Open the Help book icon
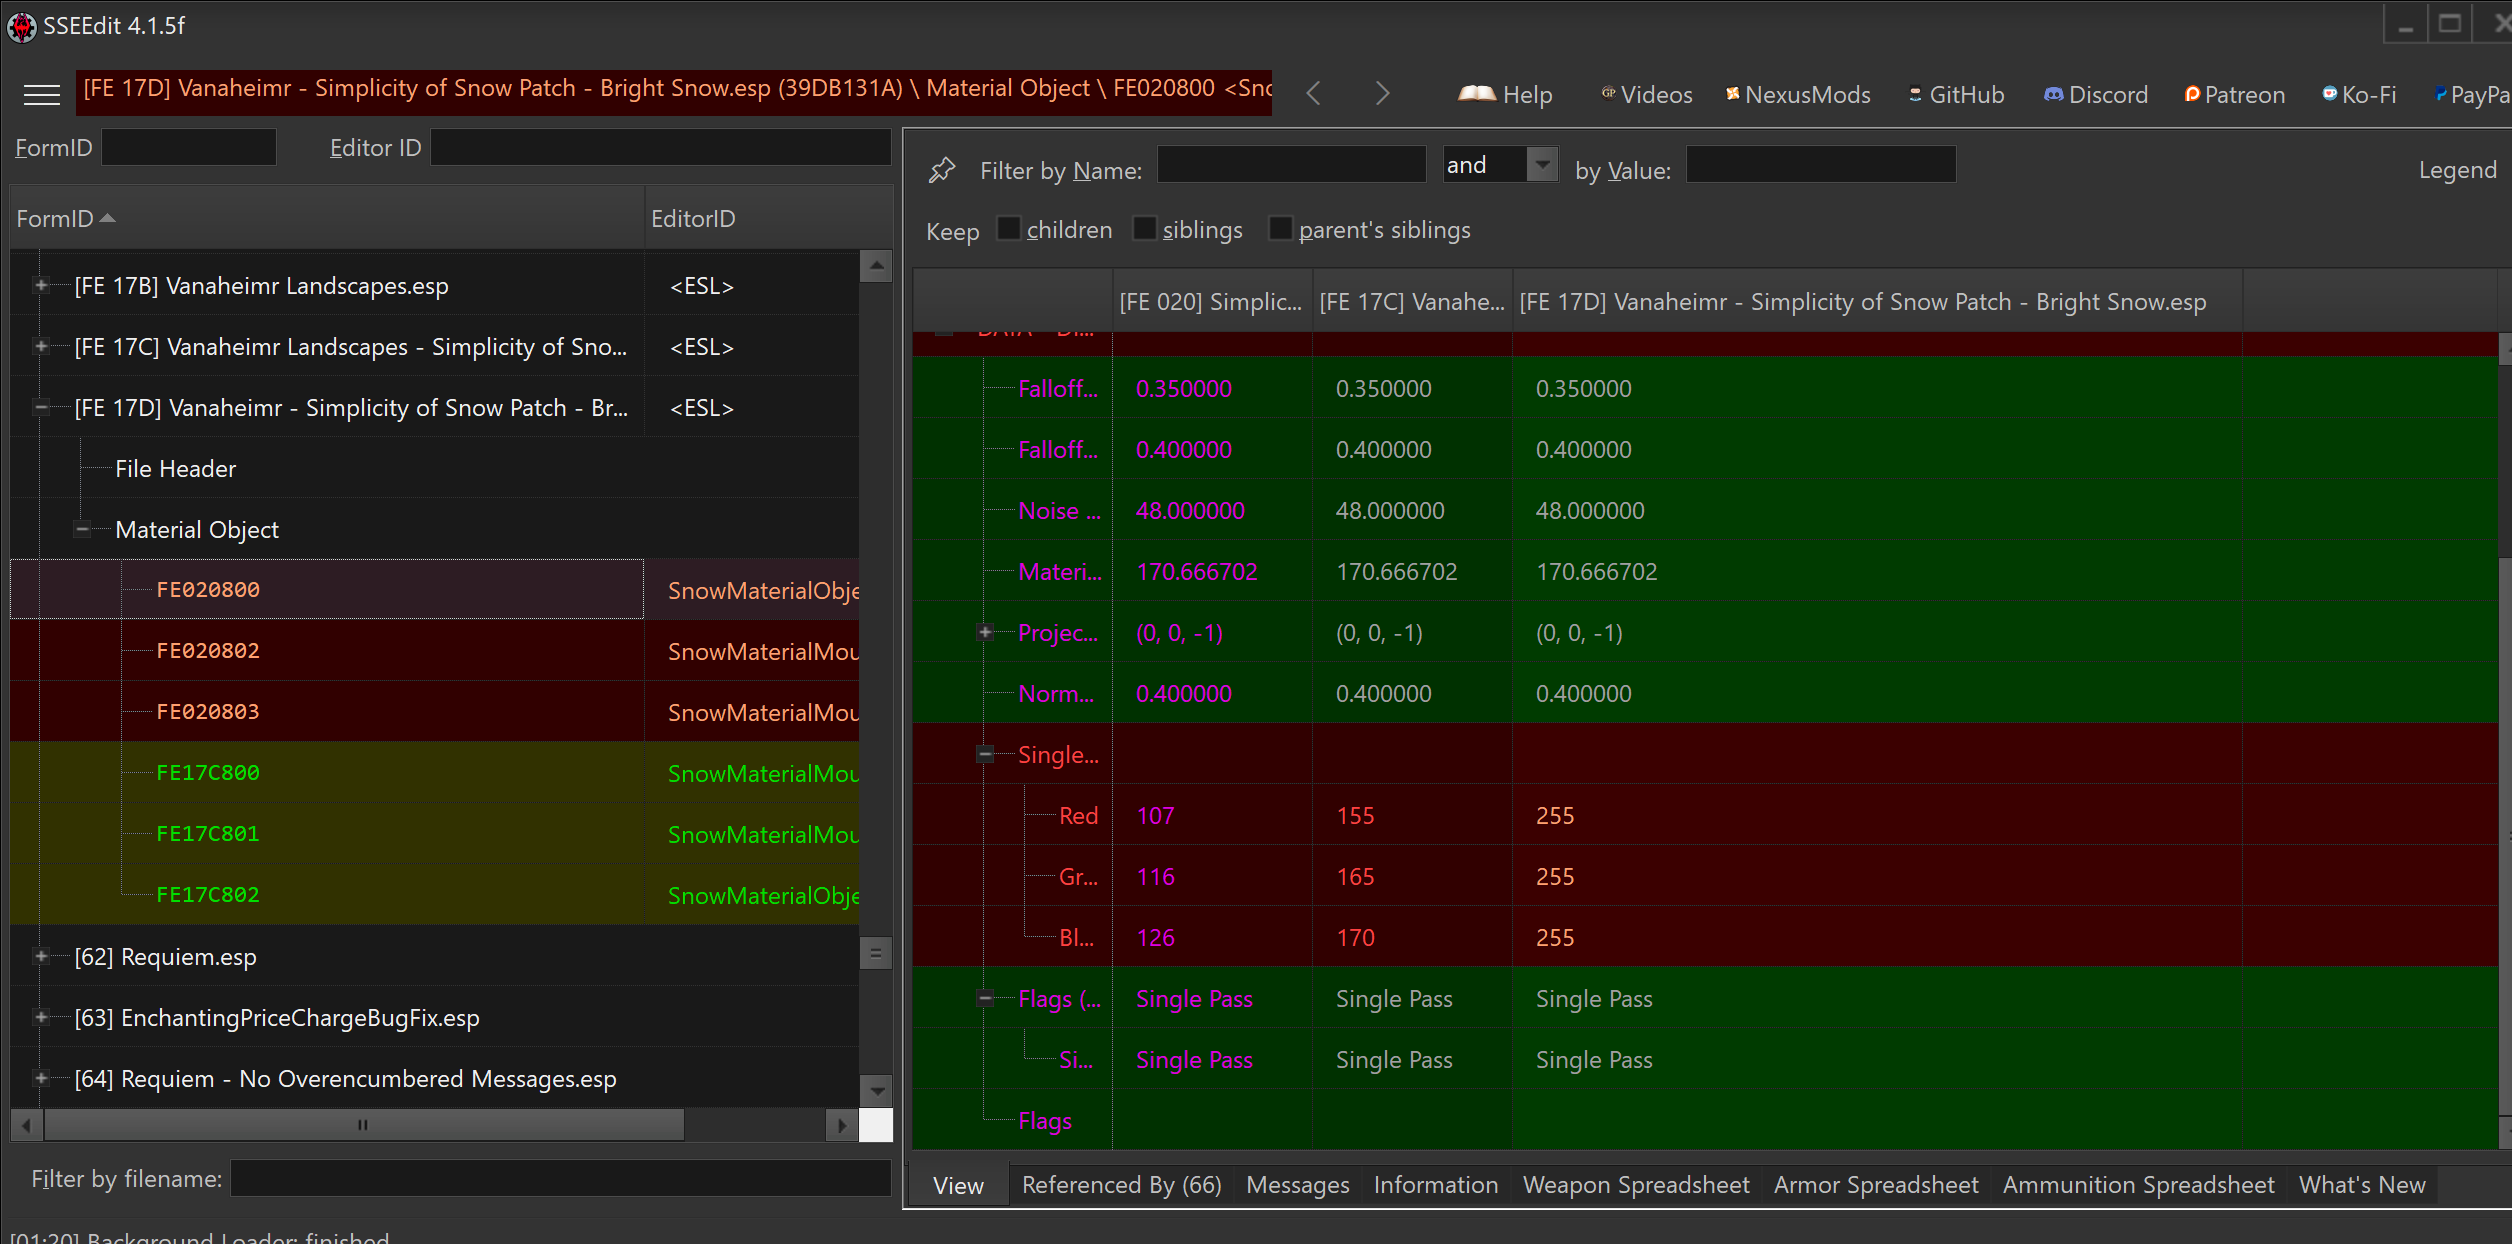This screenshot has height=1244, width=2512. point(1476,94)
